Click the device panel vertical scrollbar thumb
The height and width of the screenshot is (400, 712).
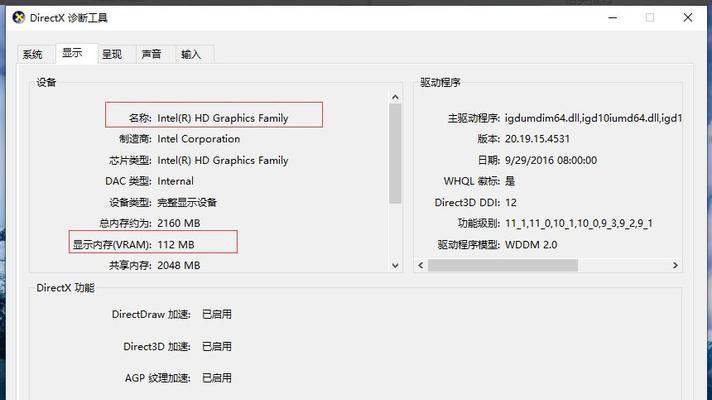(x=395, y=153)
